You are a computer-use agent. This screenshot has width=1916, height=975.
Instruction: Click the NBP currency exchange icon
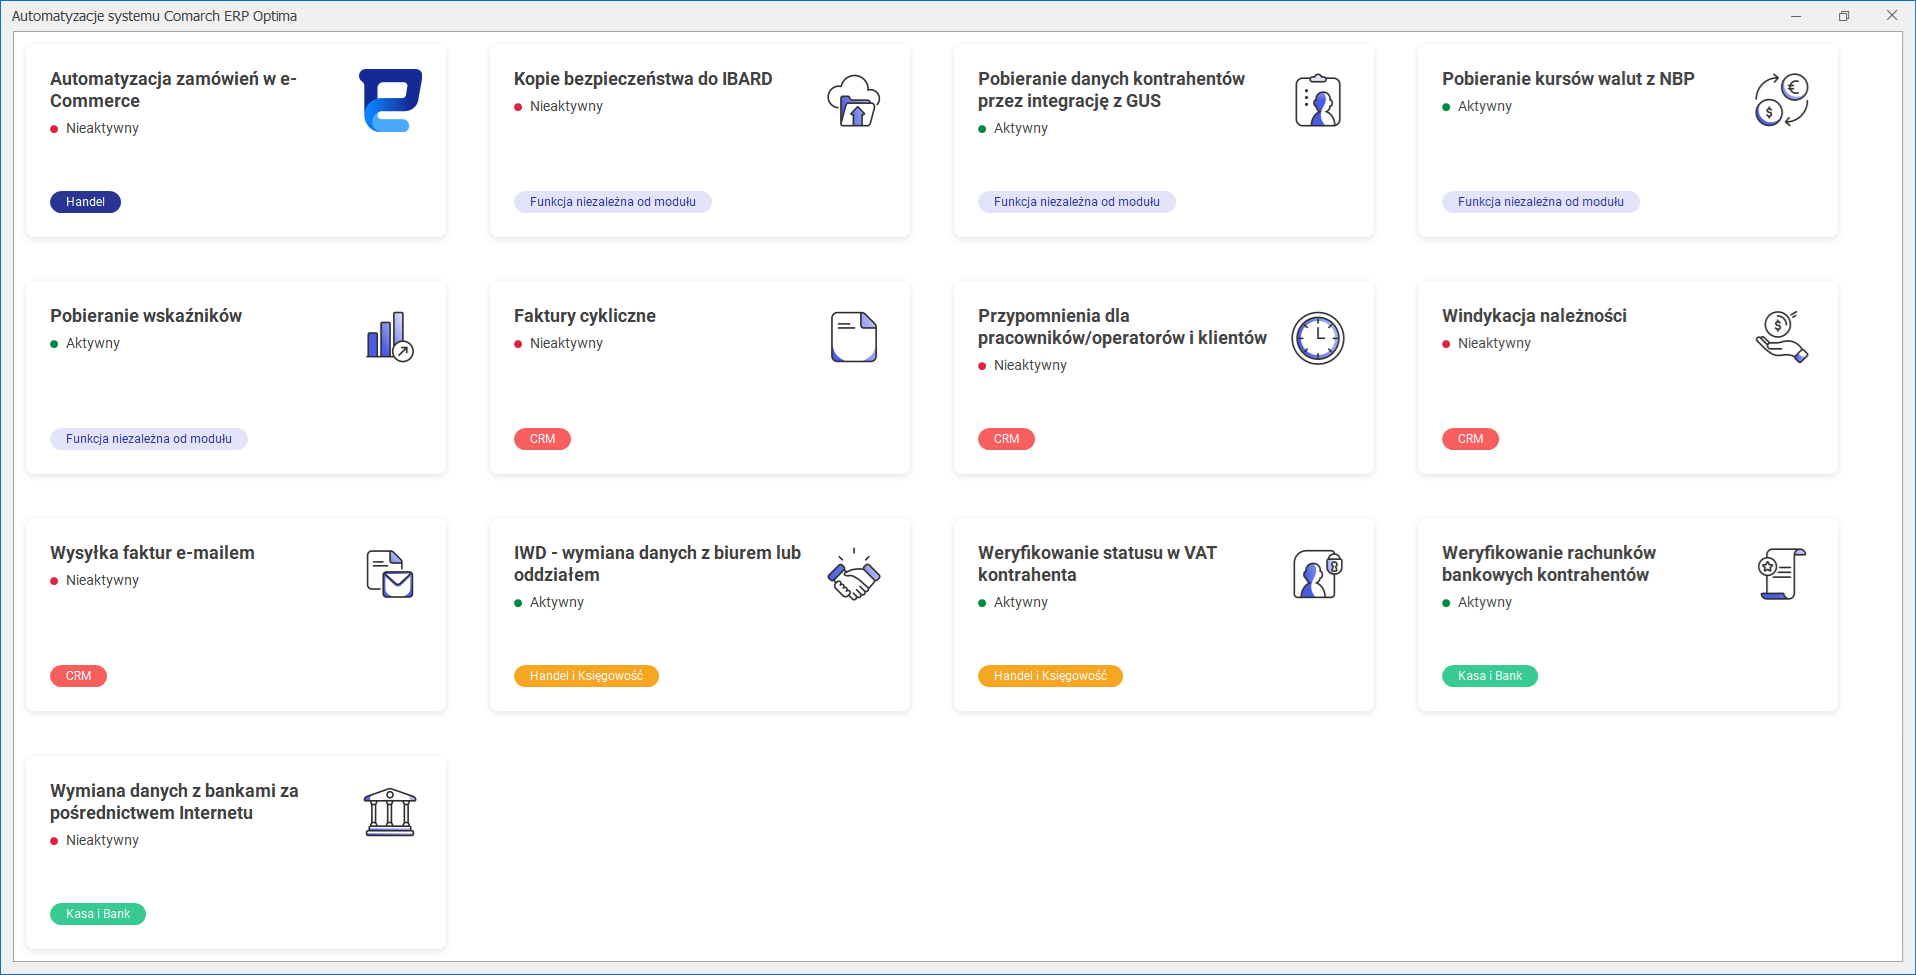click(1782, 100)
